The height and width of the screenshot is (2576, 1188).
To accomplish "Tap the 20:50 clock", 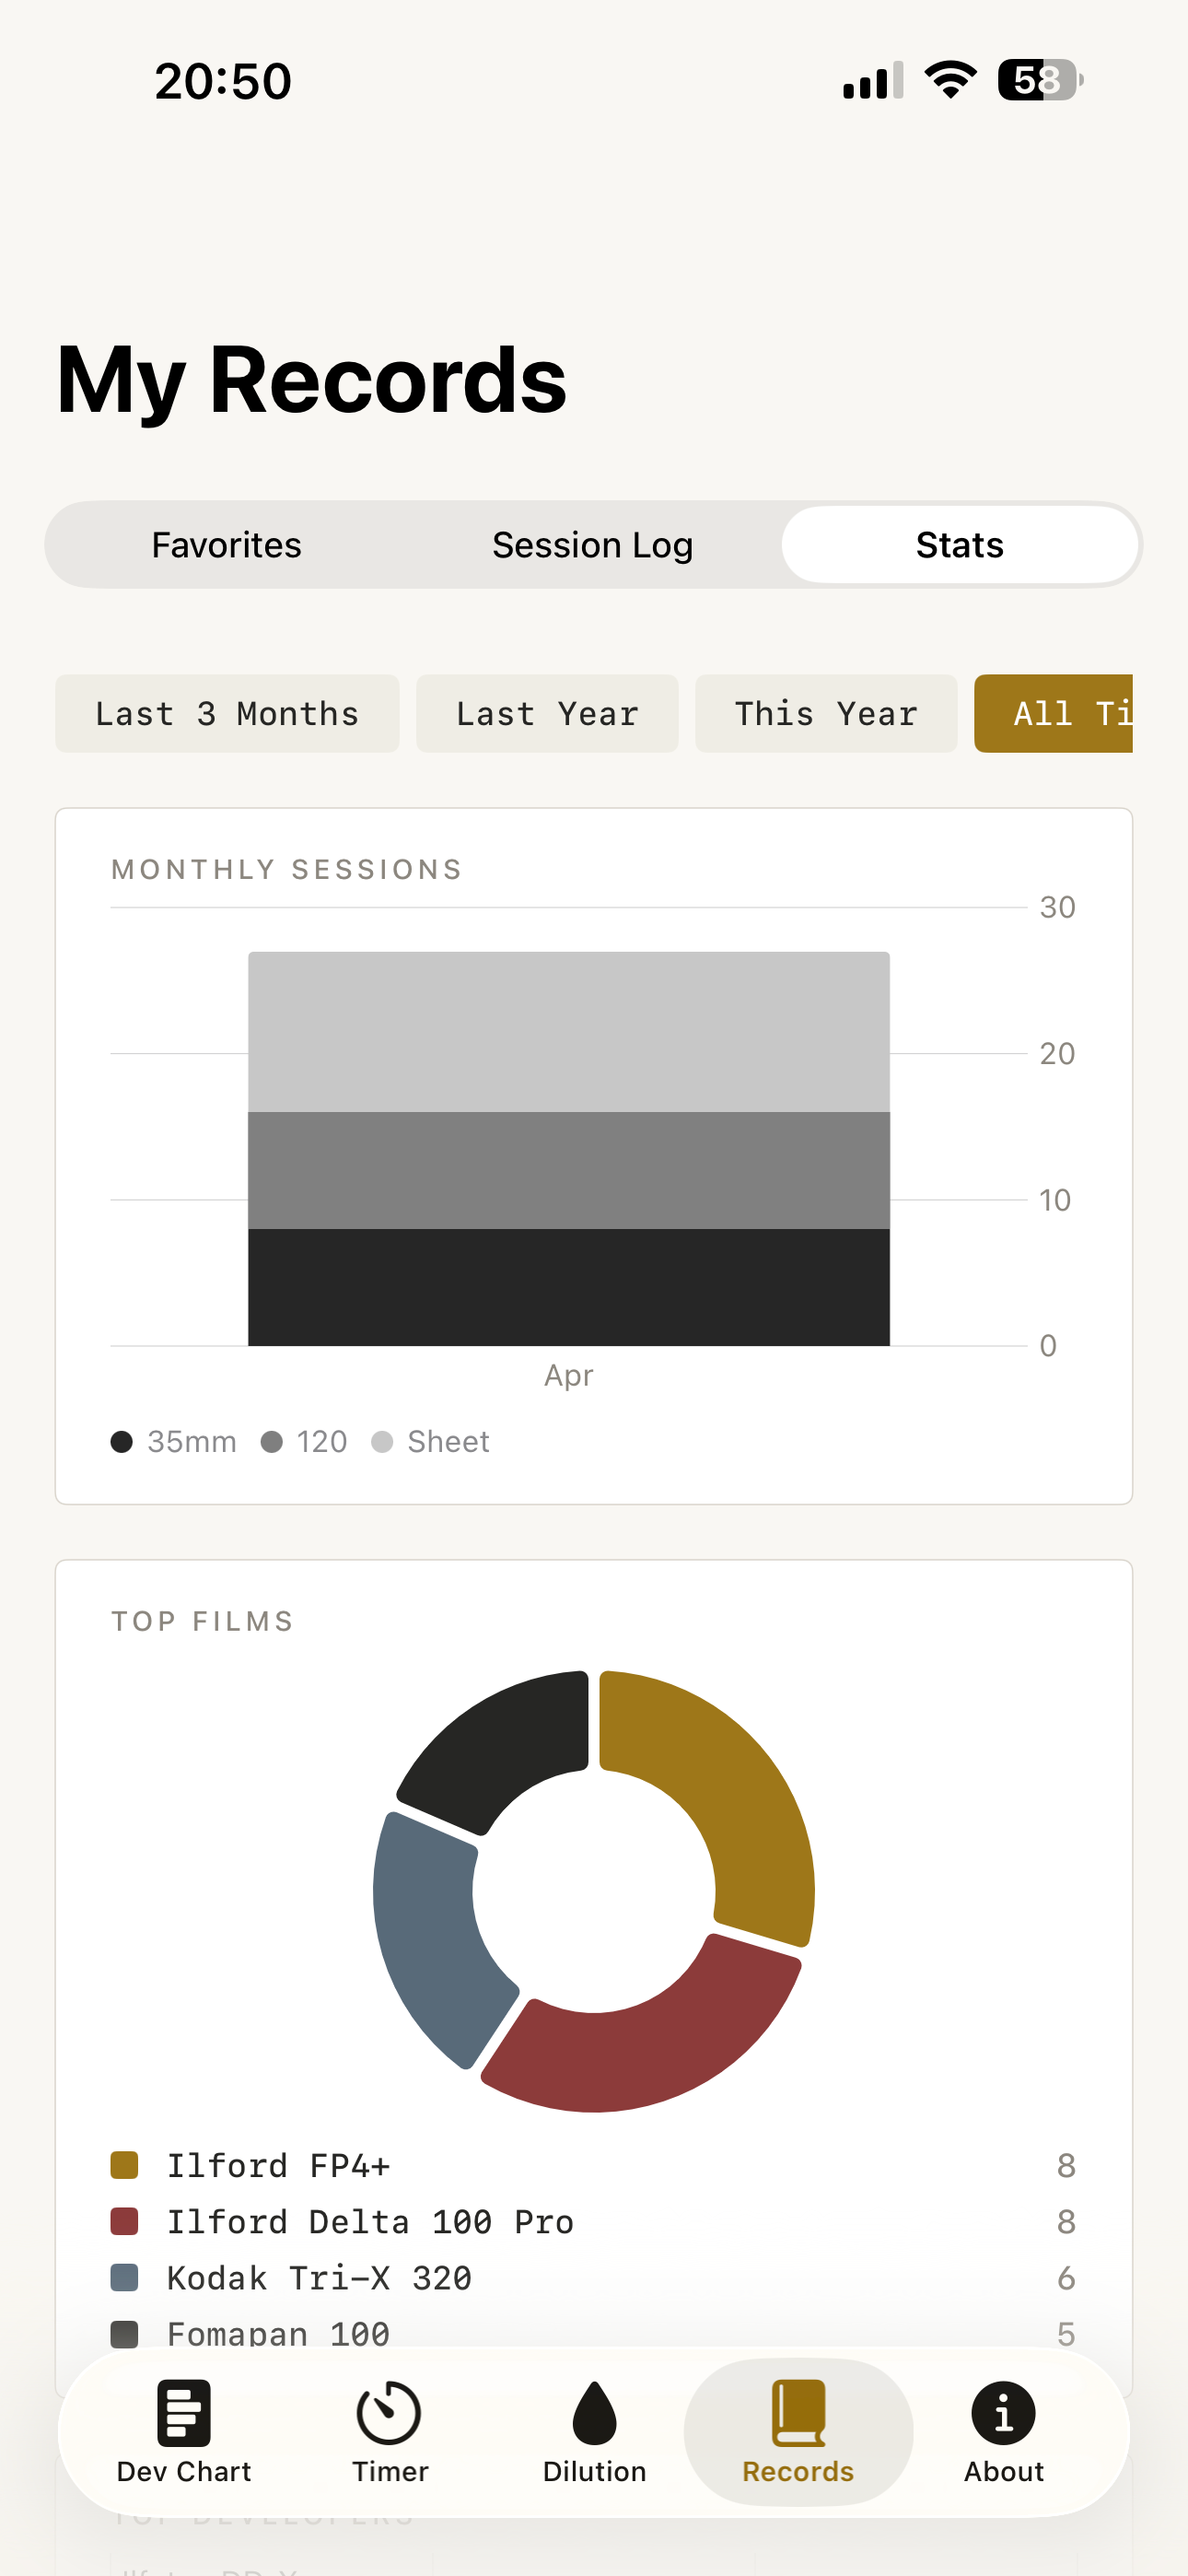I will (x=223, y=81).
